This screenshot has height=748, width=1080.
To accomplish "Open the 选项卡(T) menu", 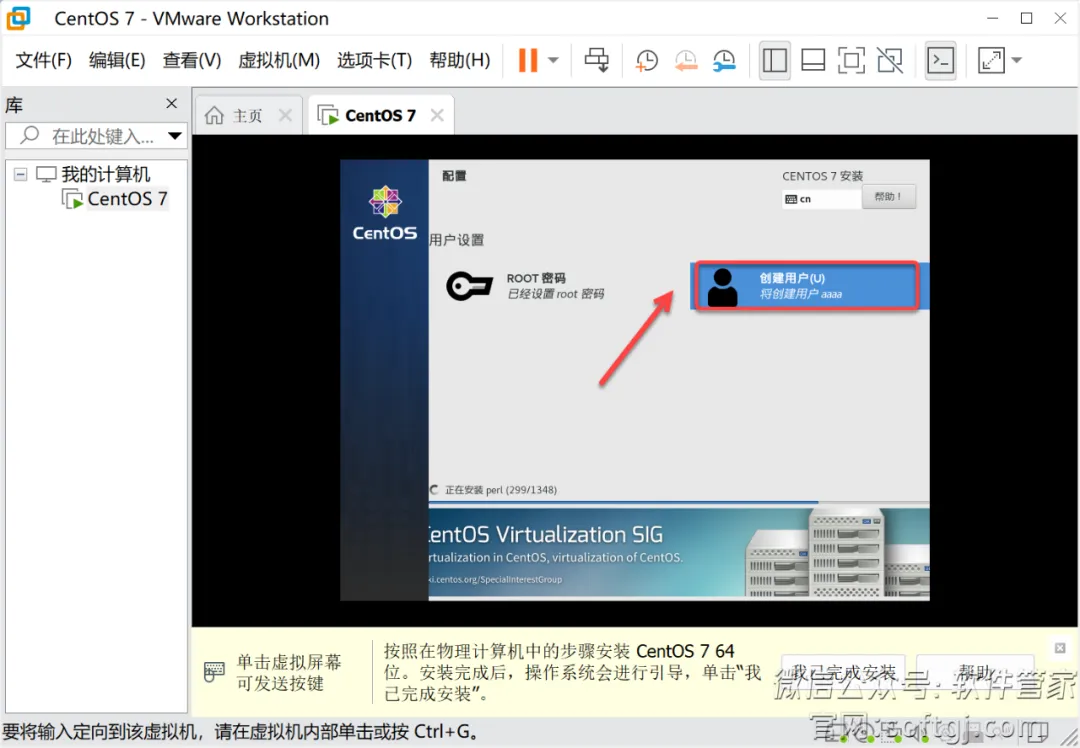I will point(374,61).
